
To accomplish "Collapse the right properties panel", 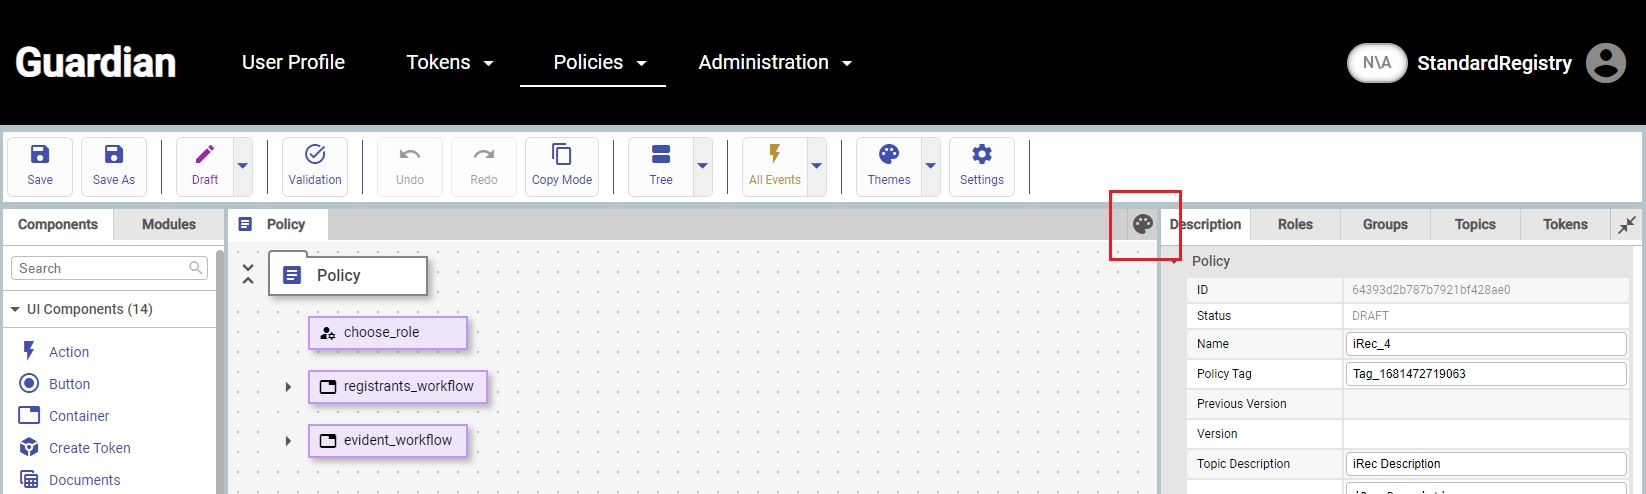I will click(1627, 224).
